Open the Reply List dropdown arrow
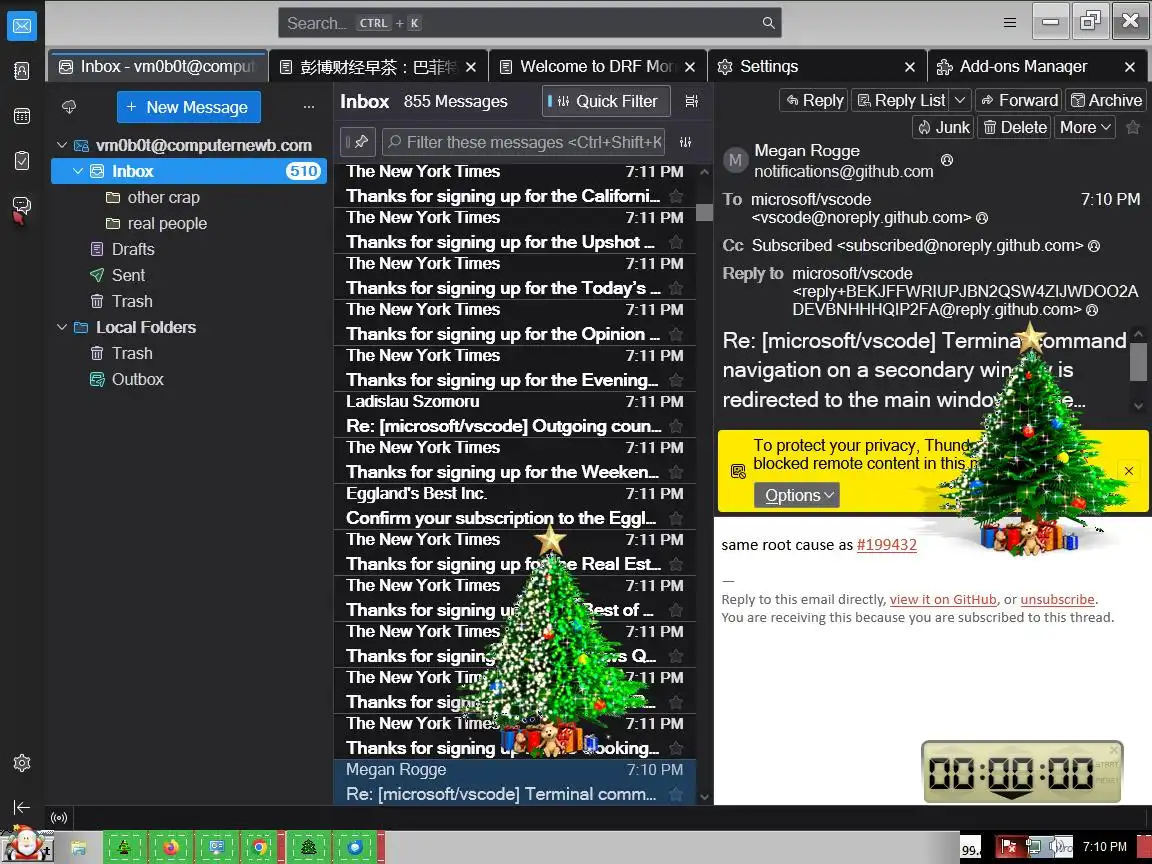1152x864 pixels. pyautogui.click(x=960, y=100)
